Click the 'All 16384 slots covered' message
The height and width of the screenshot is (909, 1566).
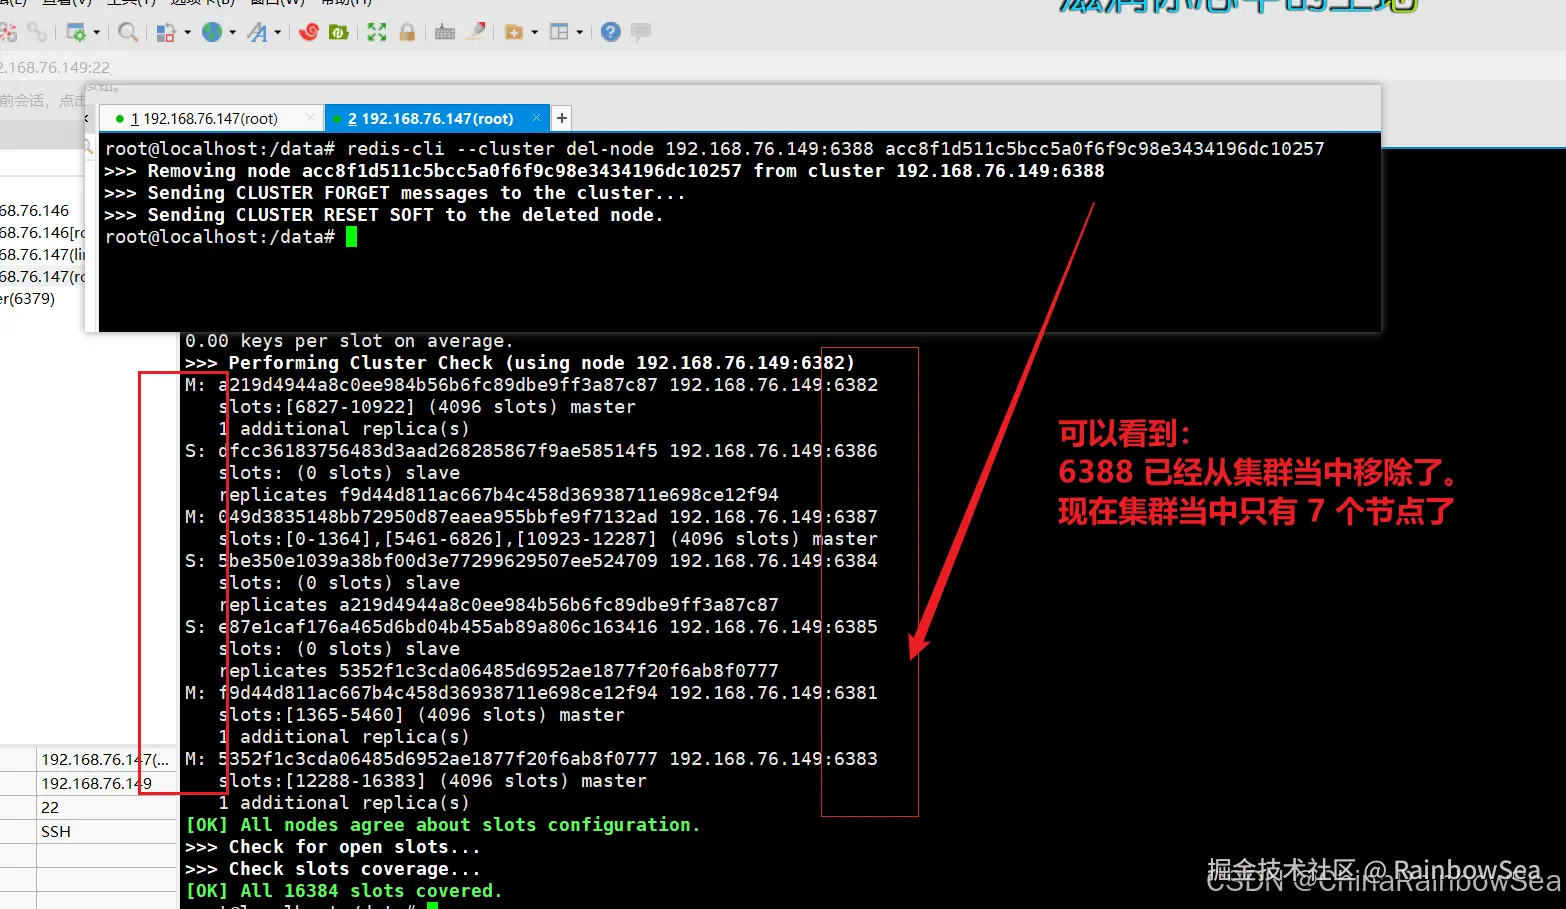(x=343, y=891)
